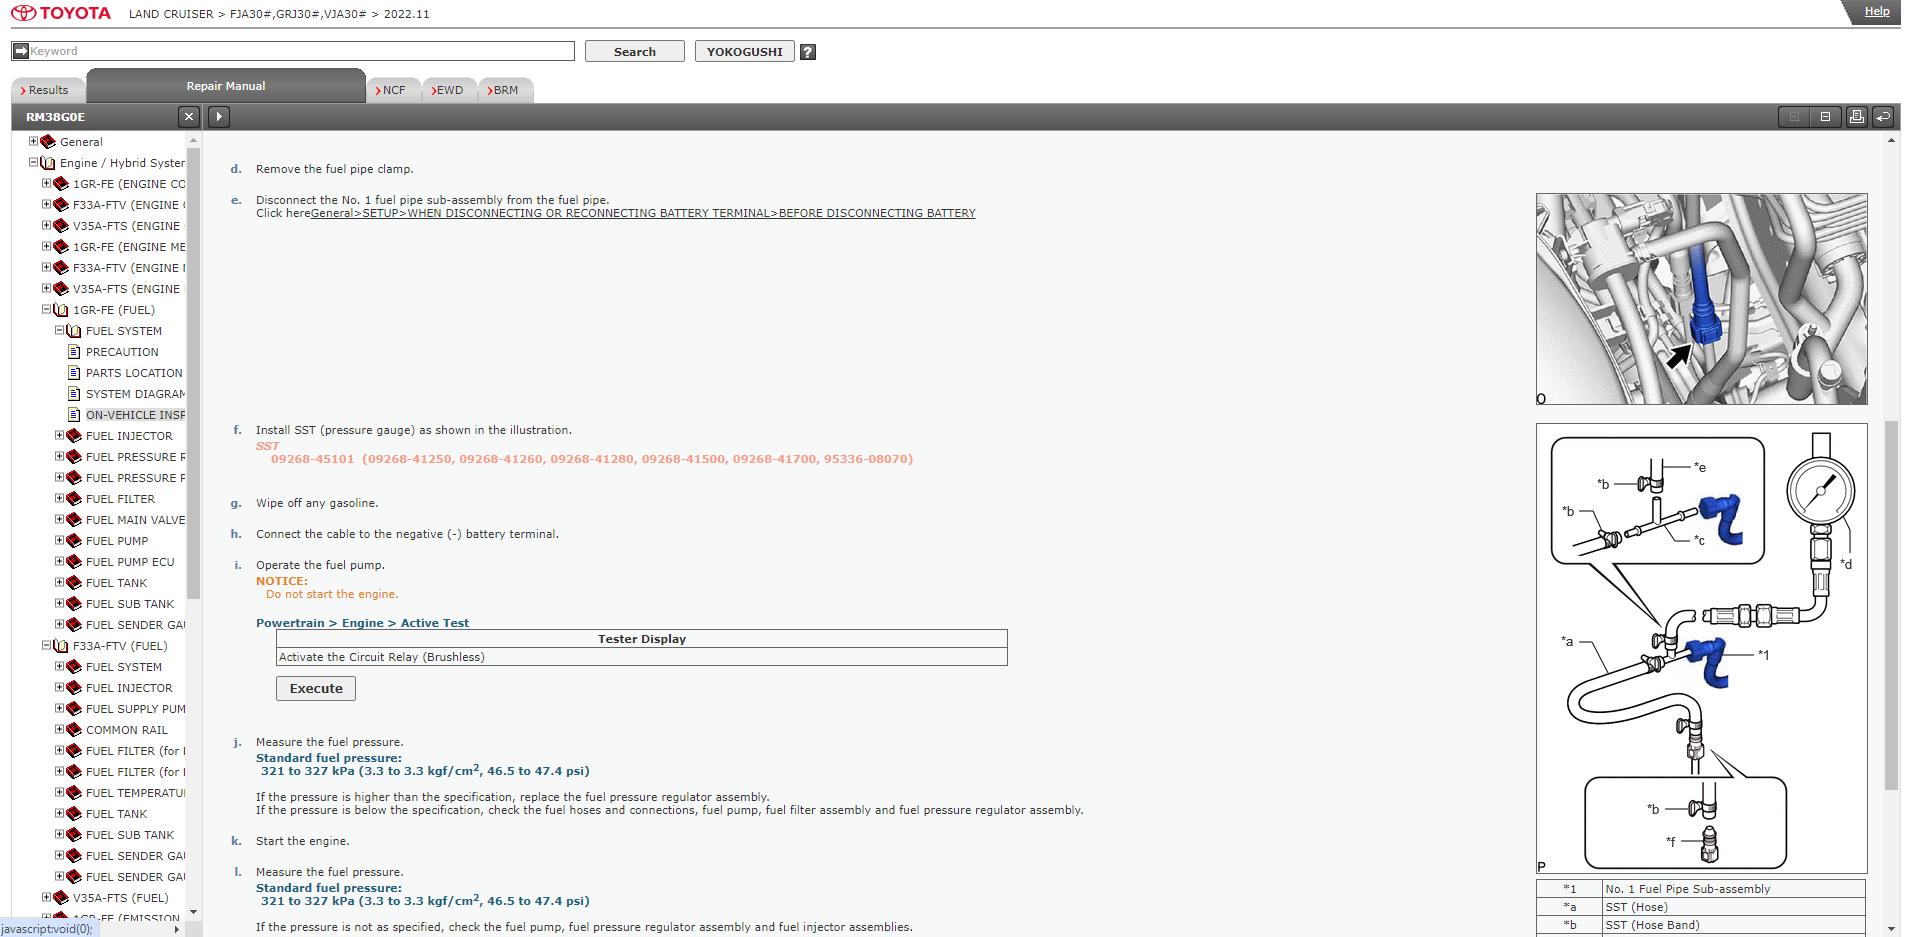
Task: Click the play arrow next to panel header
Action: coord(219,117)
